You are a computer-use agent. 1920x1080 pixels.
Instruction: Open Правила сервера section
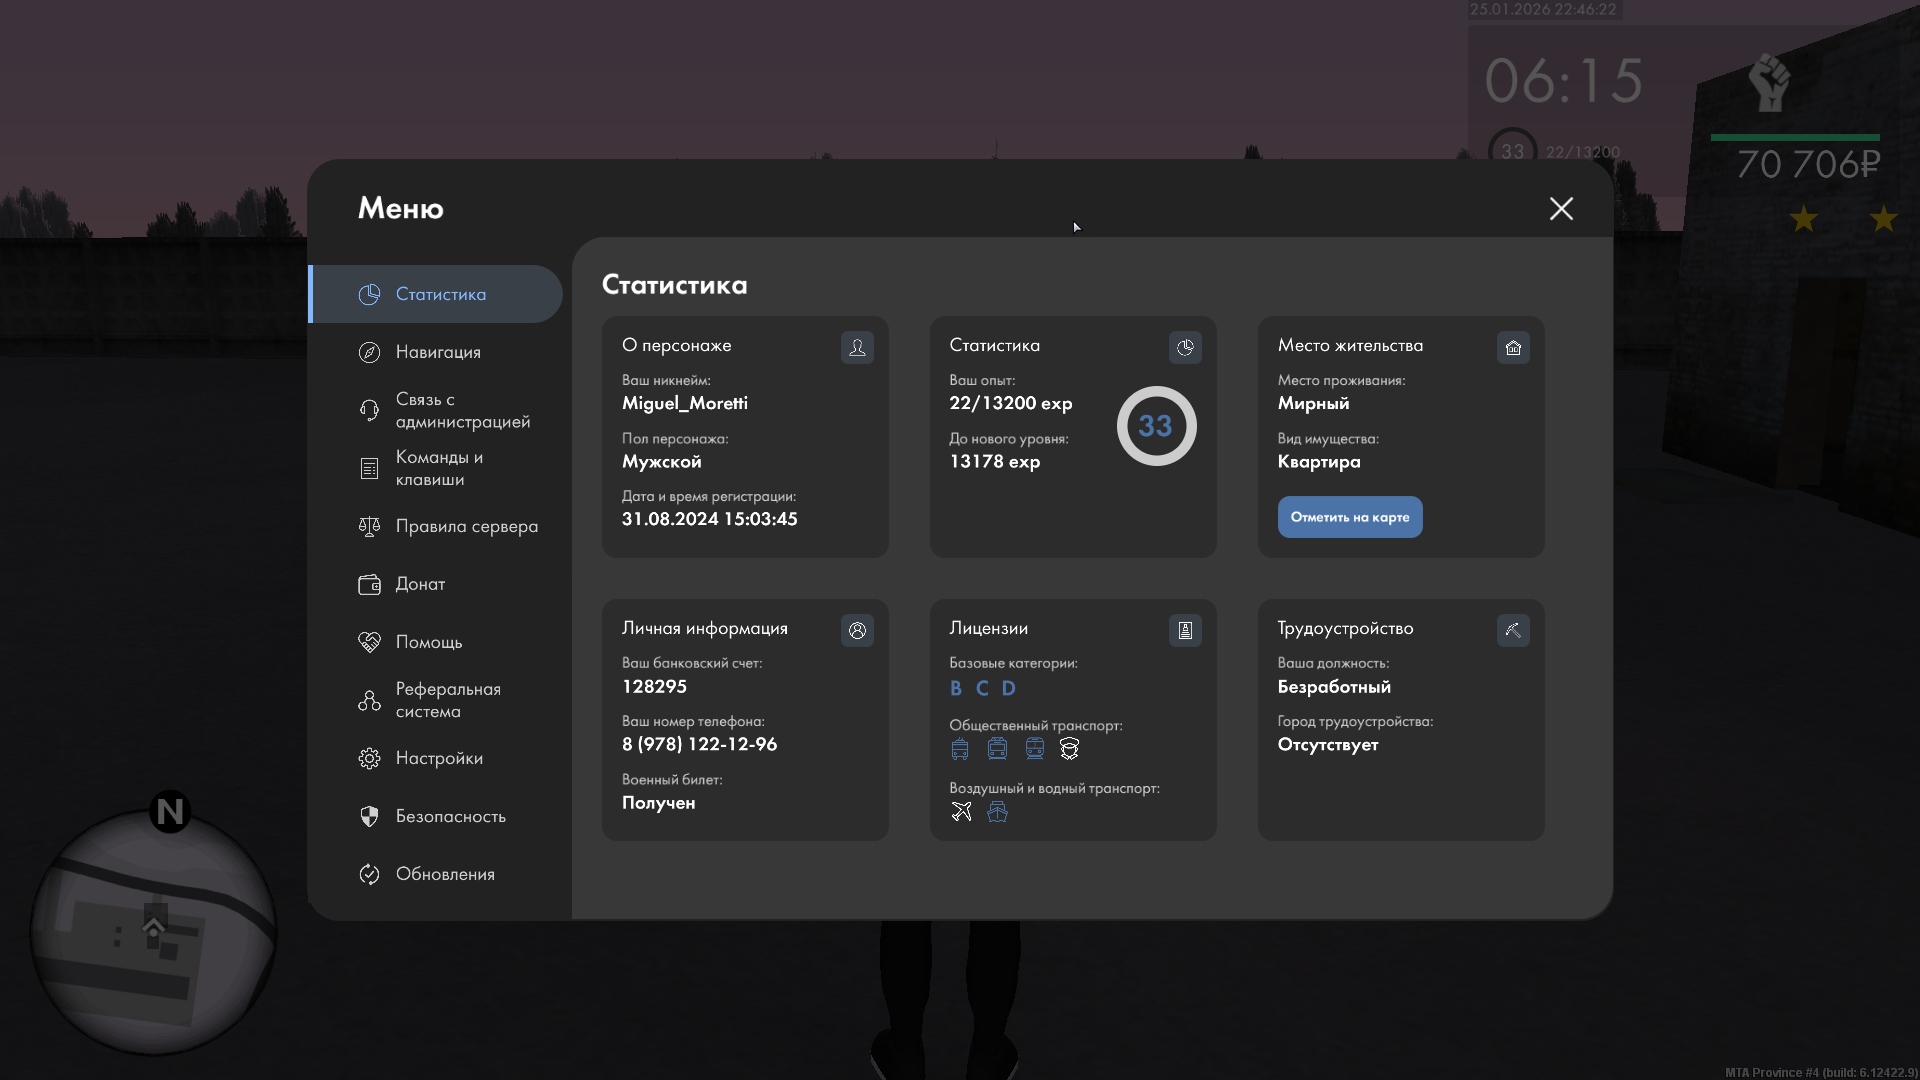(466, 526)
